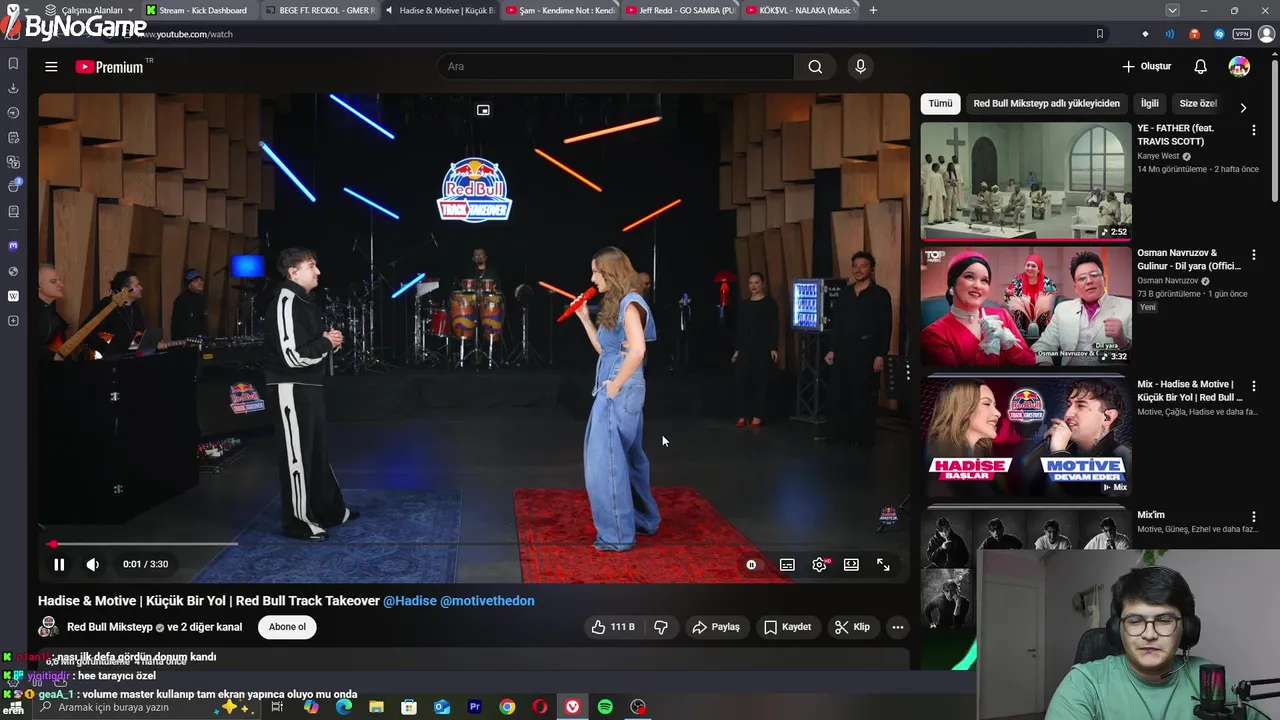Open the @Hadise channel link
The height and width of the screenshot is (720, 1280).
click(x=410, y=601)
